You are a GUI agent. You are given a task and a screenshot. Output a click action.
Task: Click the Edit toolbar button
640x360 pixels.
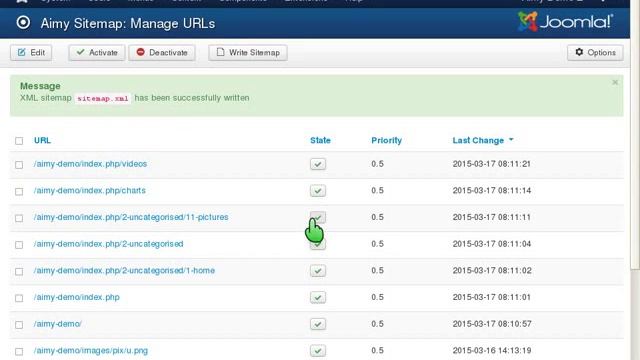click(x=31, y=53)
